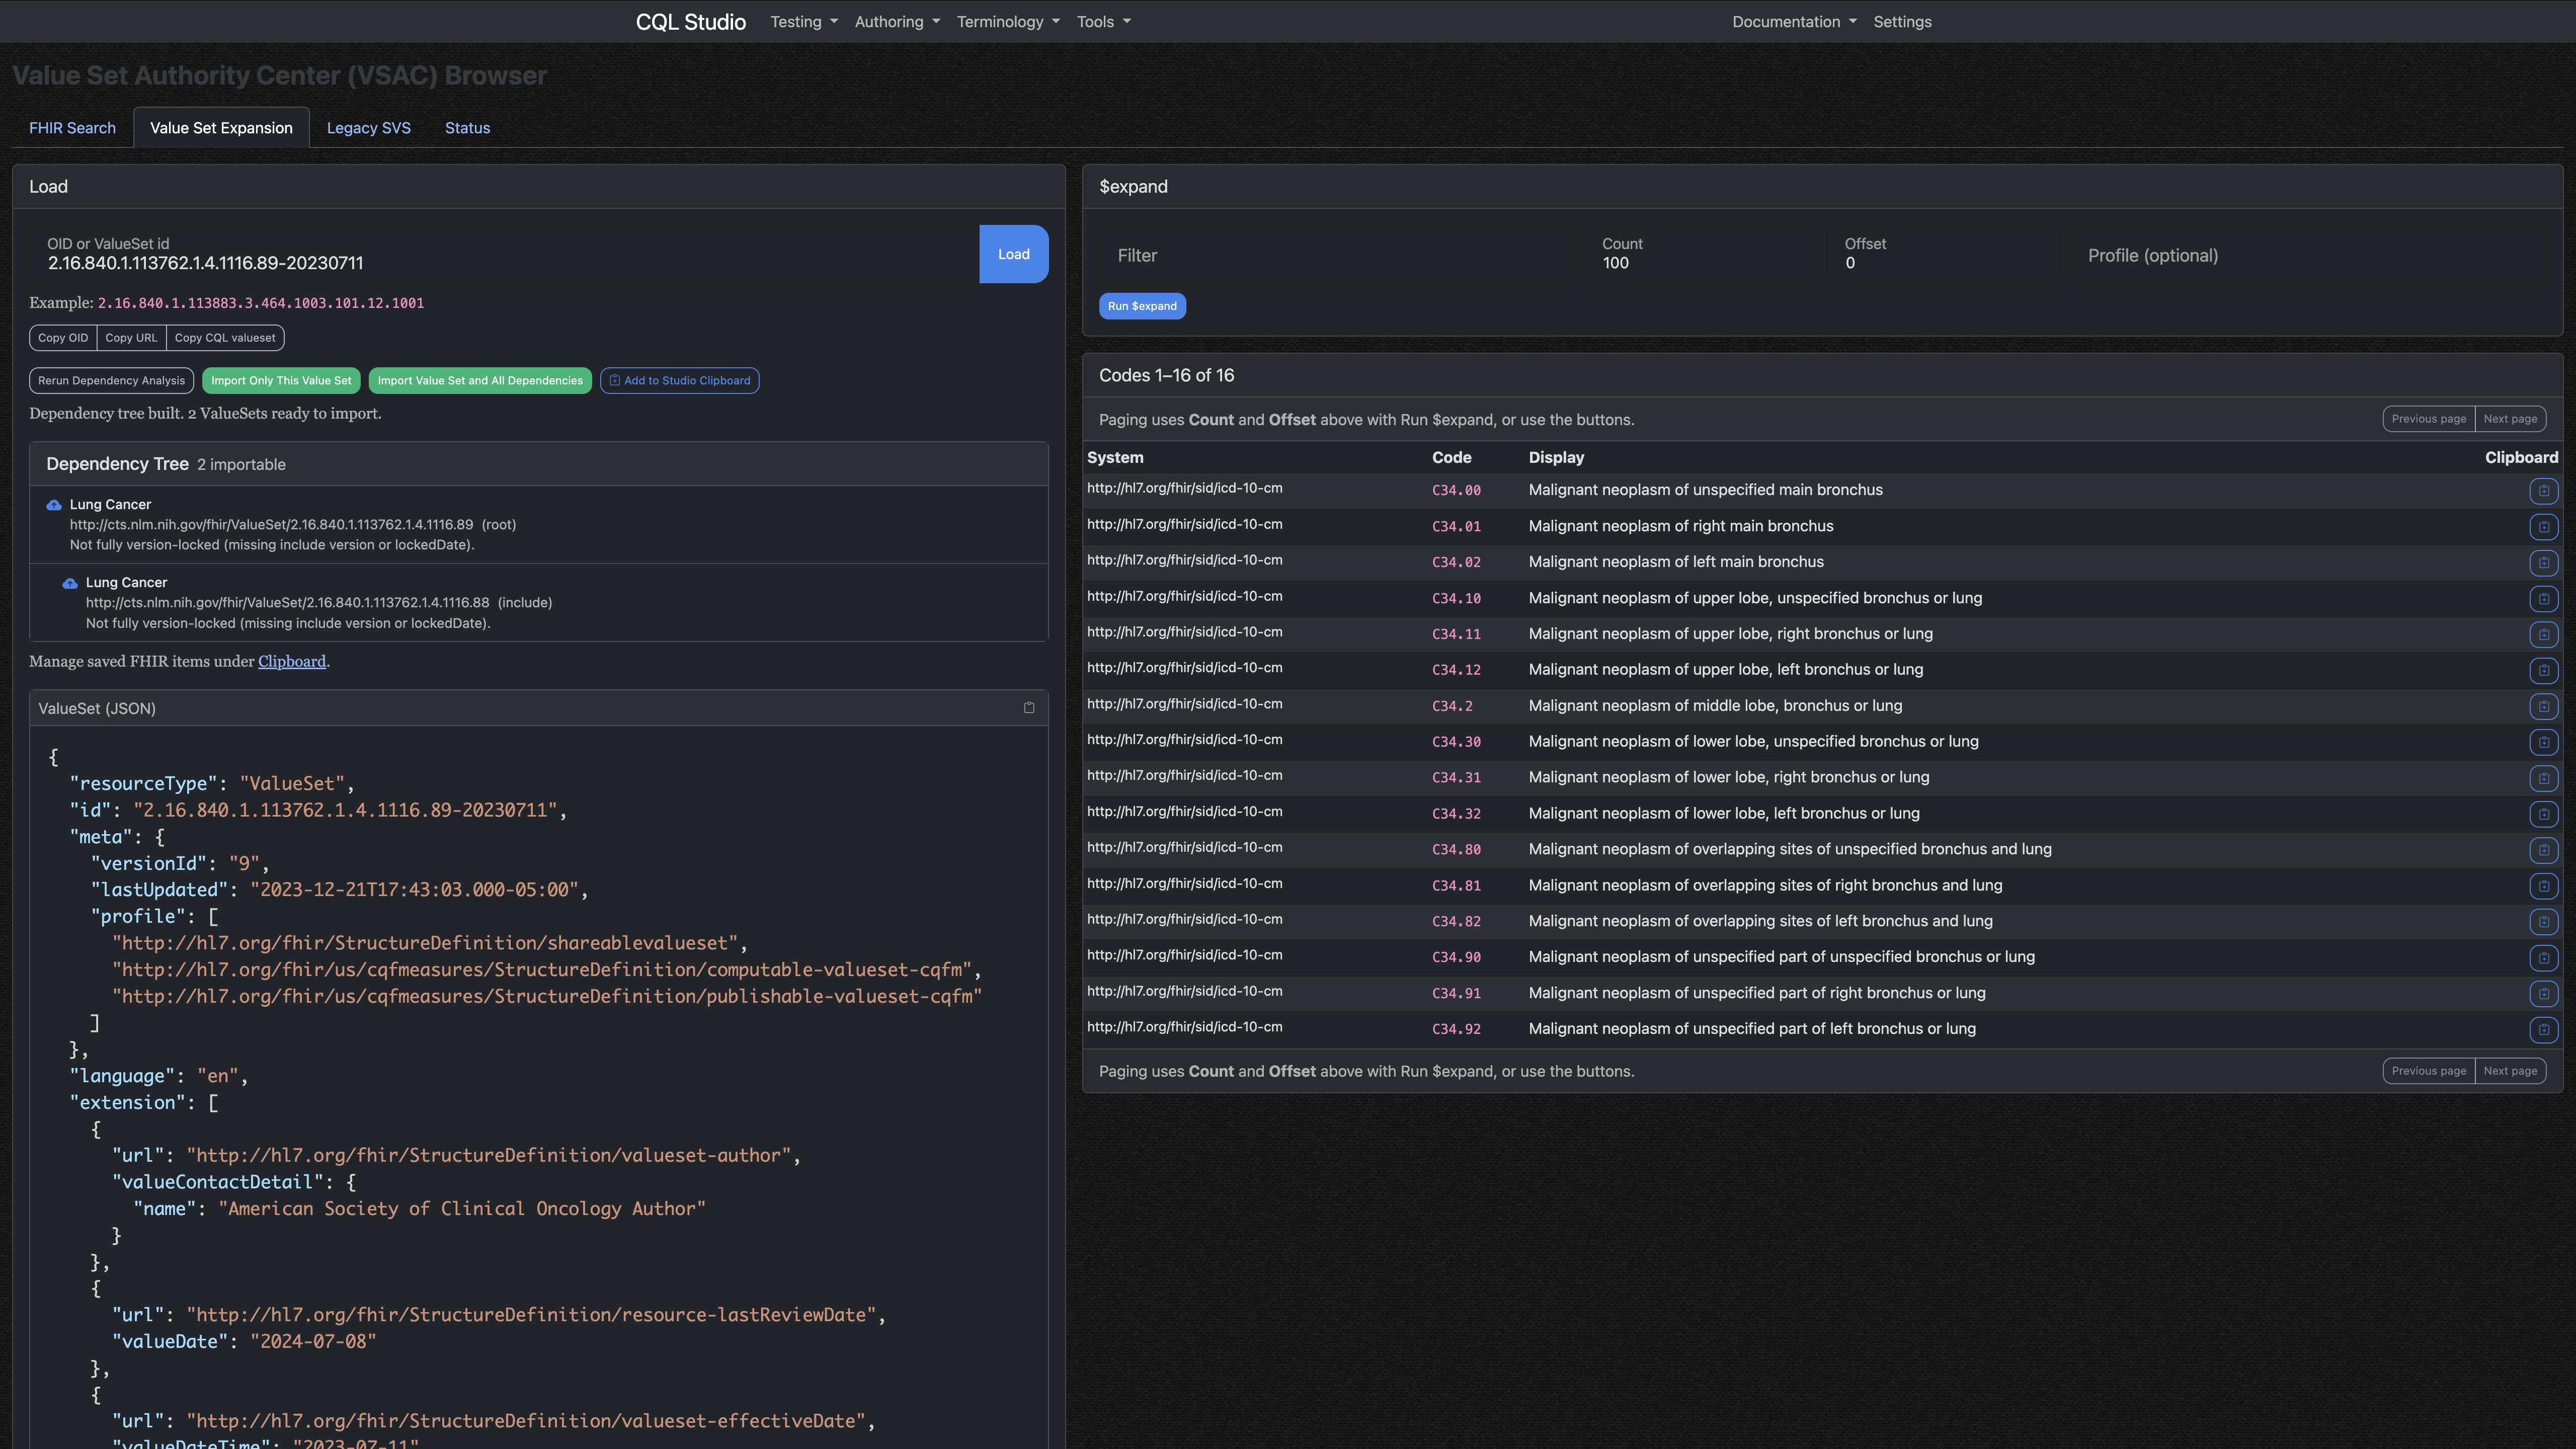Copy C34.81 row to clipboard

2543,886
